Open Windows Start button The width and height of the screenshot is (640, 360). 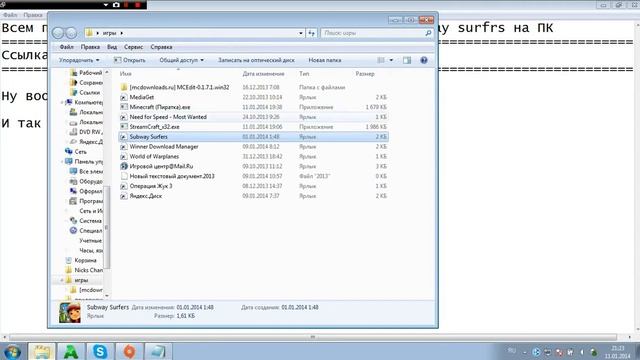(11, 351)
